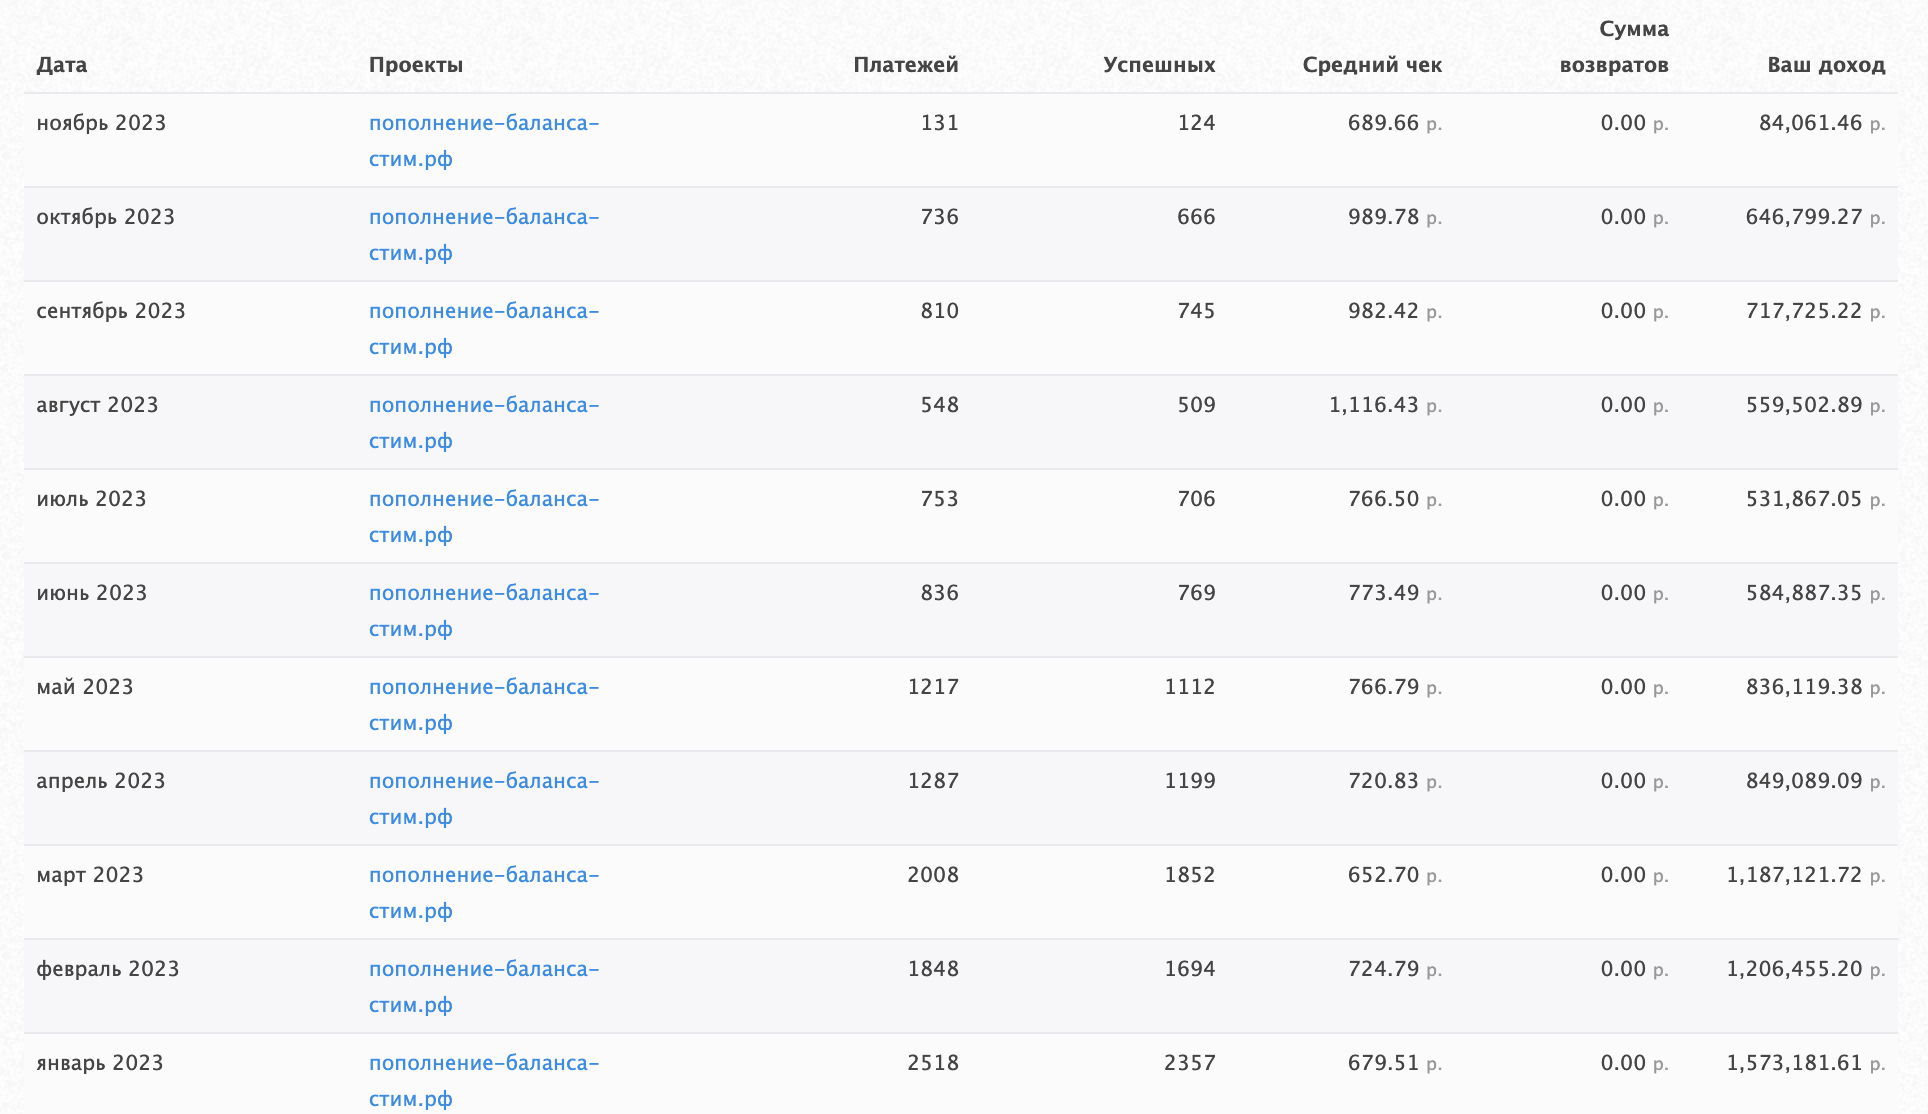The image size is (1928, 1114).
Task: Open the project link in январь 2023 row
Action: [x=483, y=1064]
